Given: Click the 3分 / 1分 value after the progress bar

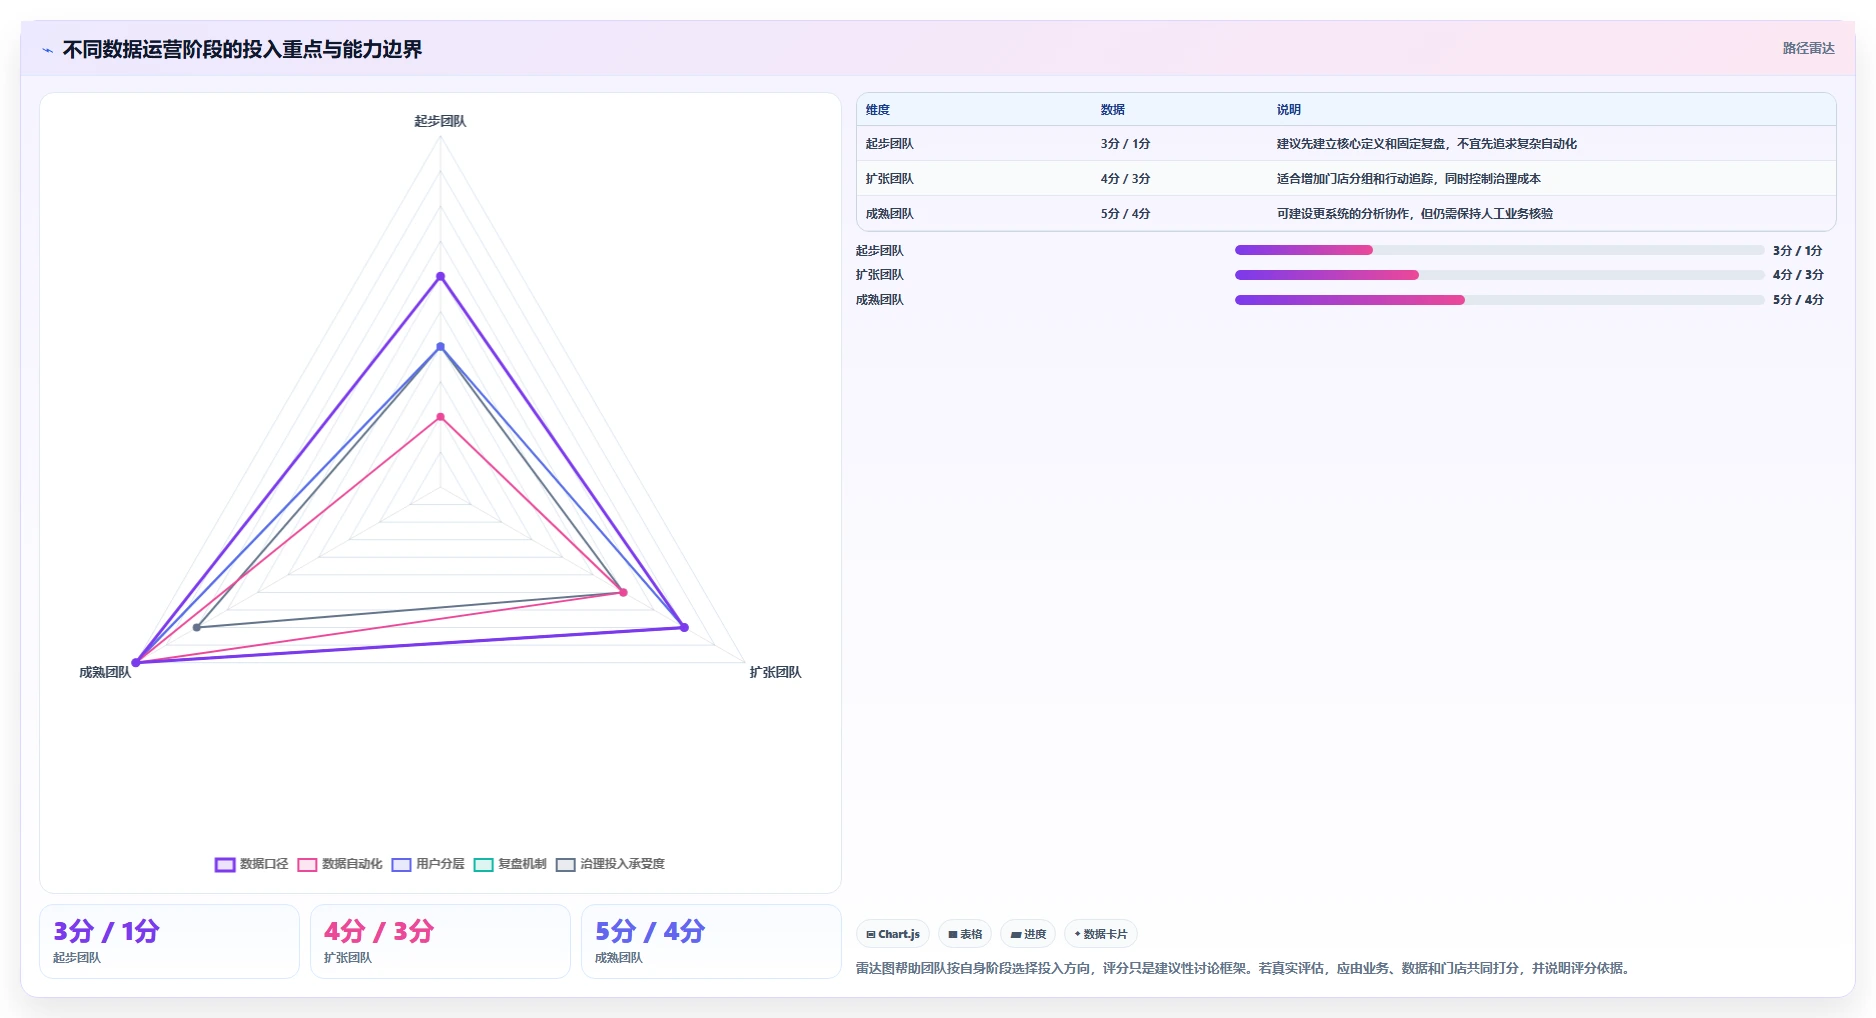Looking at the screenshot, I should pyautogui.click(x=1798, y=251).
